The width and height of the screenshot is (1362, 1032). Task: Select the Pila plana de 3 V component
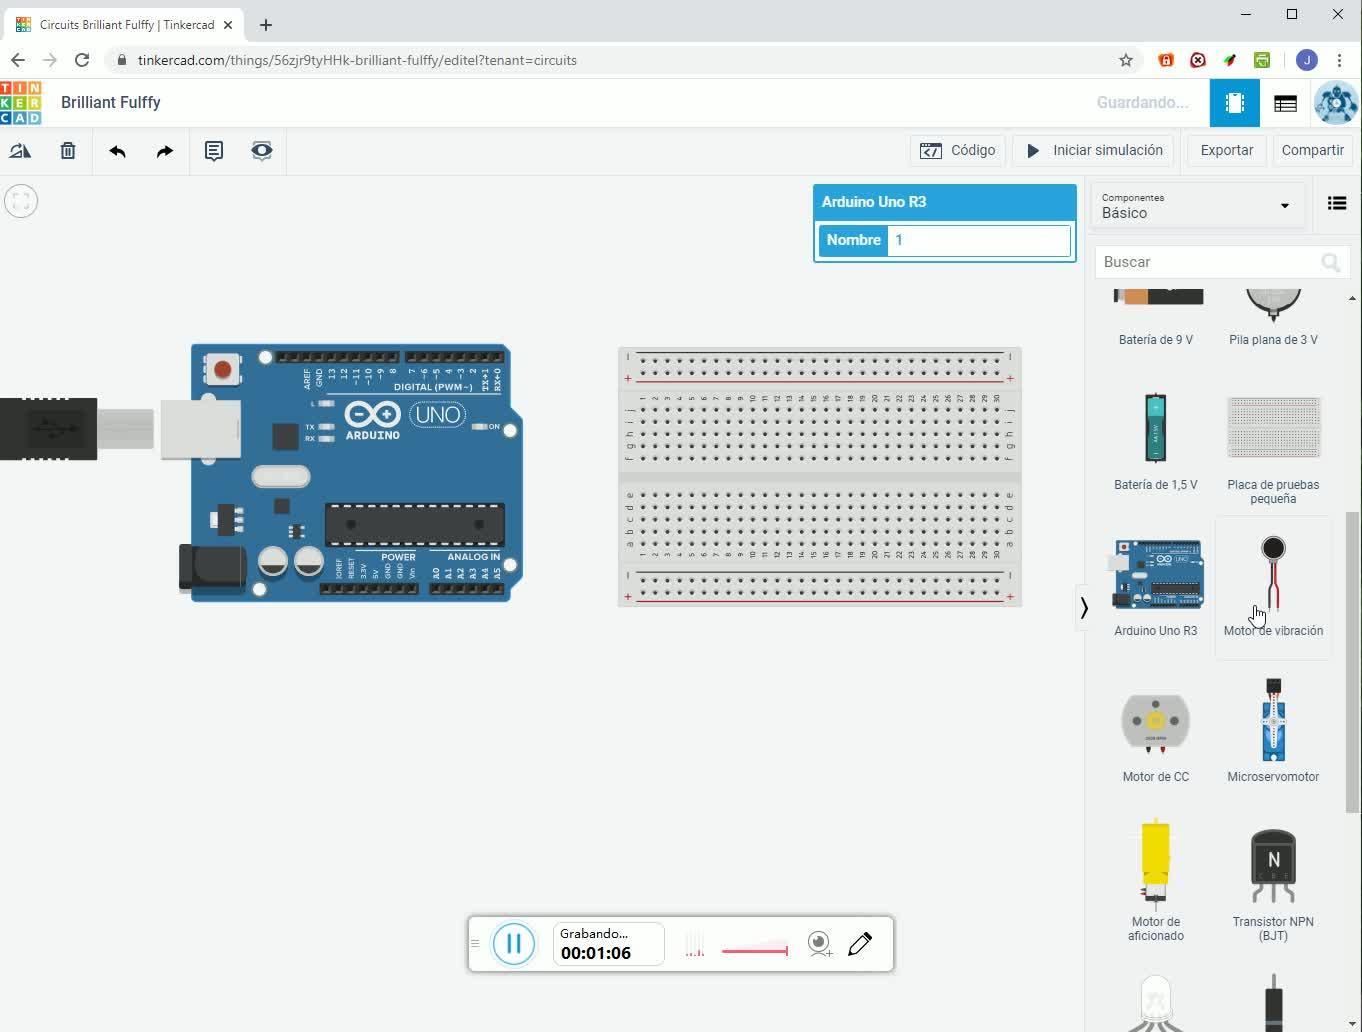[1273, 318]
